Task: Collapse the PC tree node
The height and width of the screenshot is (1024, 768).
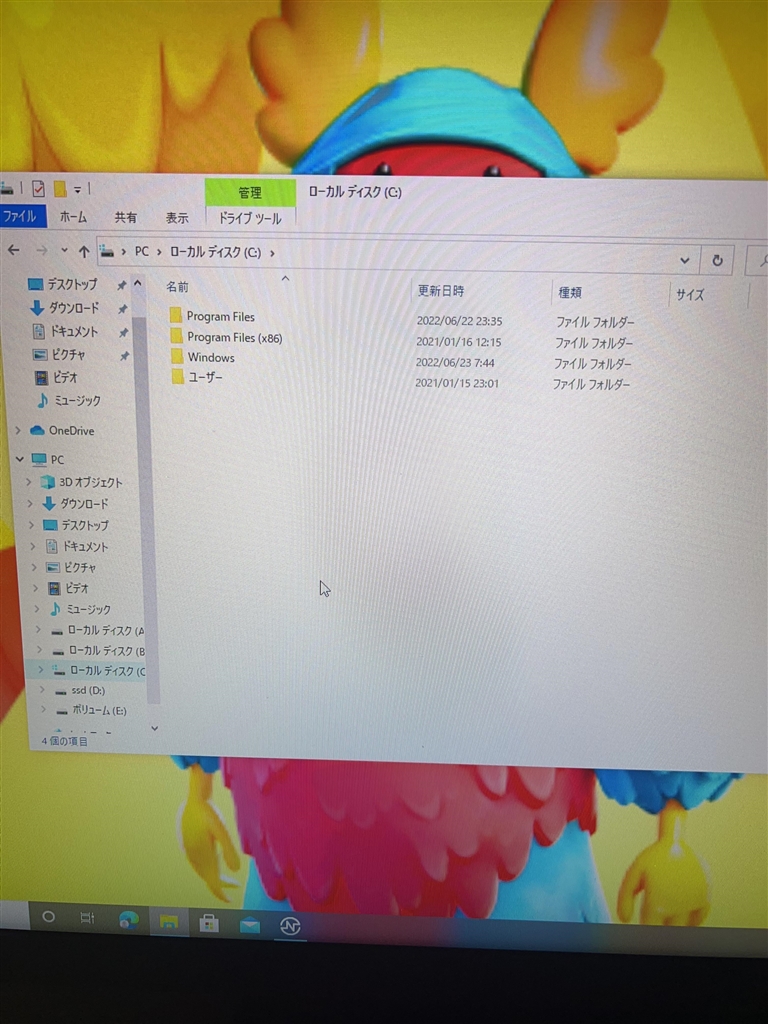Action: 20,459
